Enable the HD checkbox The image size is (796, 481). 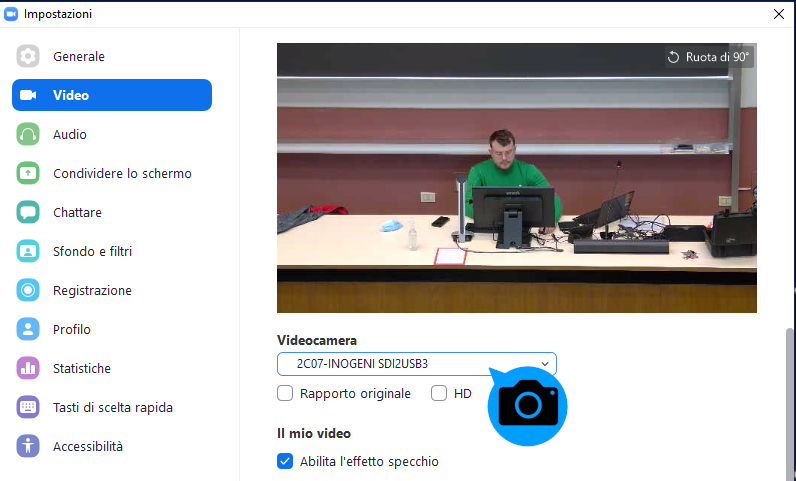point(439,393)
